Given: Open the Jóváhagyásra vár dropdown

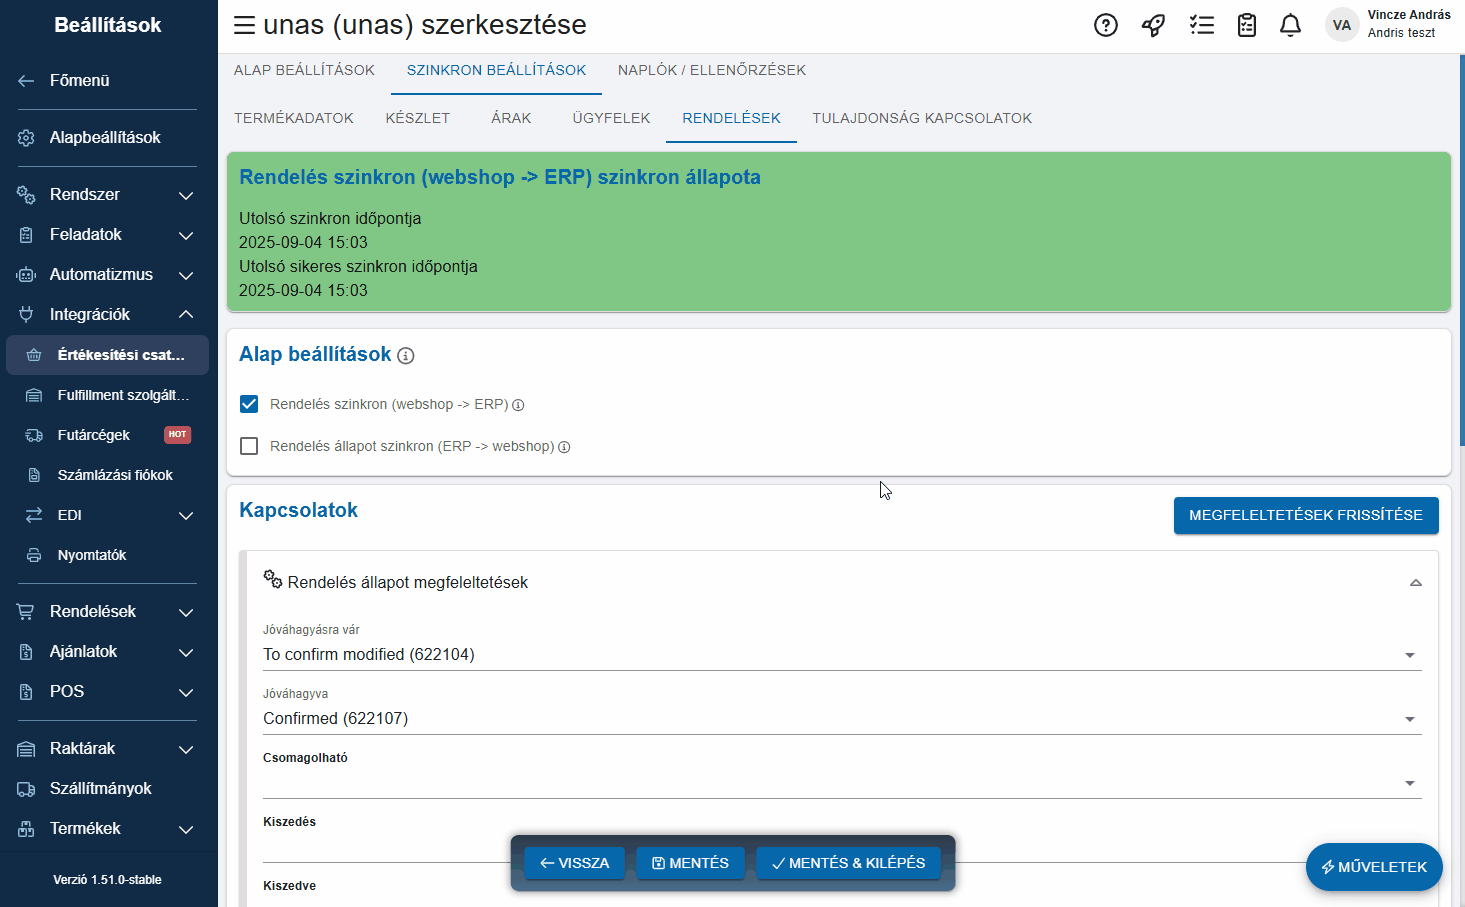Looking at the screenshot, I should tap(840, 655).
